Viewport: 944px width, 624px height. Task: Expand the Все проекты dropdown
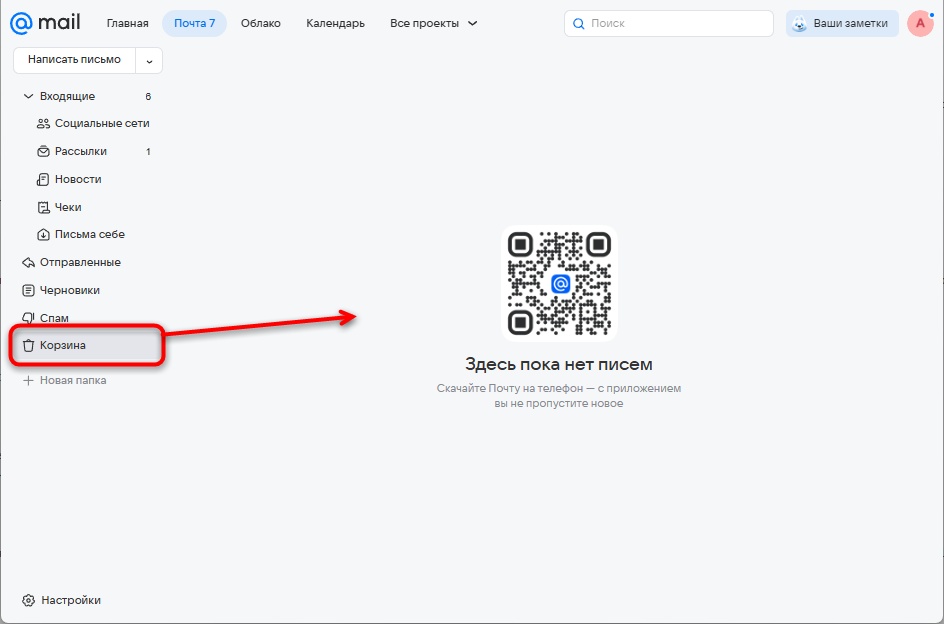tap(433, 23)
